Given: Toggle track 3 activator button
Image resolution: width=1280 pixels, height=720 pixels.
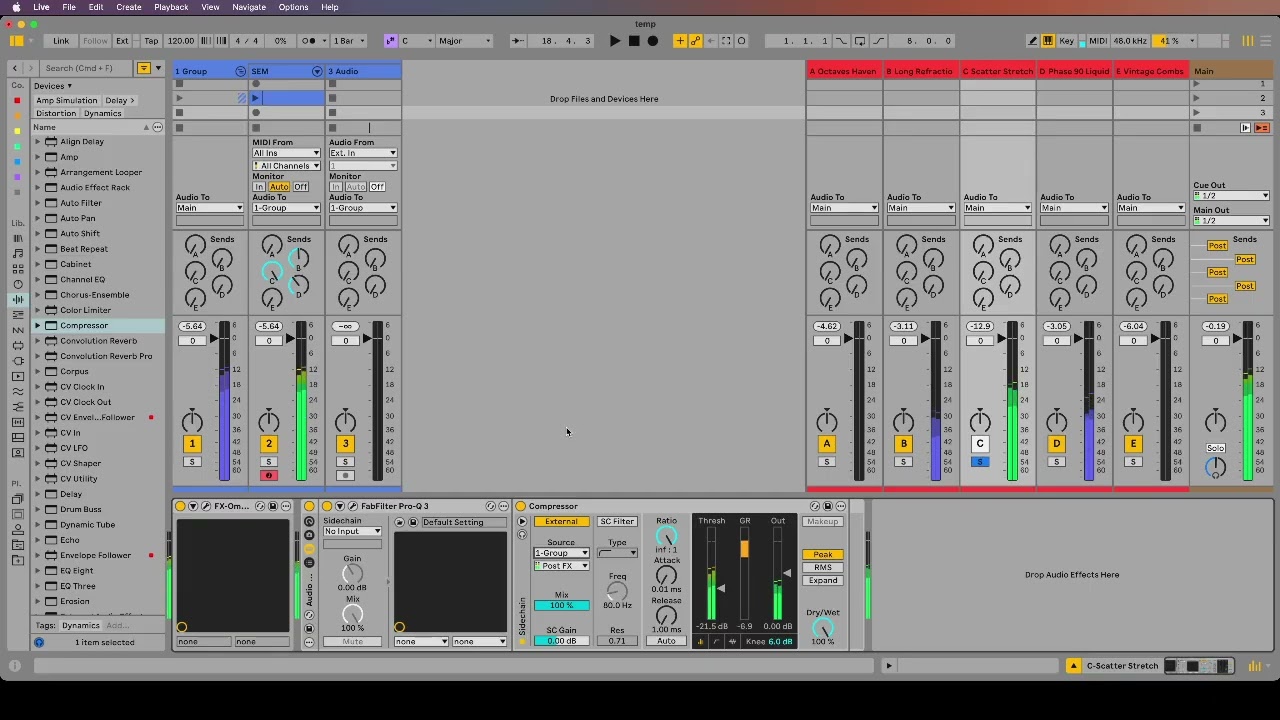Looking at the screenshot, I should coord(345,444).
